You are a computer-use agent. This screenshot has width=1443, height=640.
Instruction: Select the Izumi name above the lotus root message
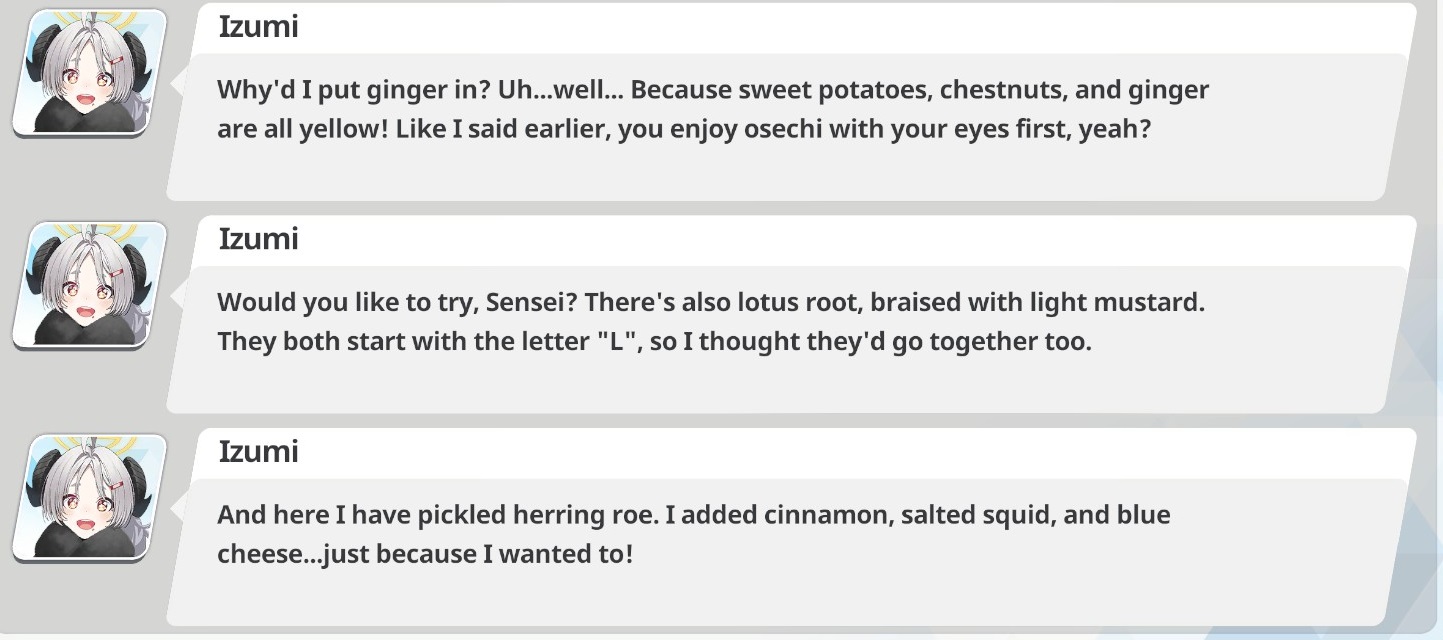(258, 239)
